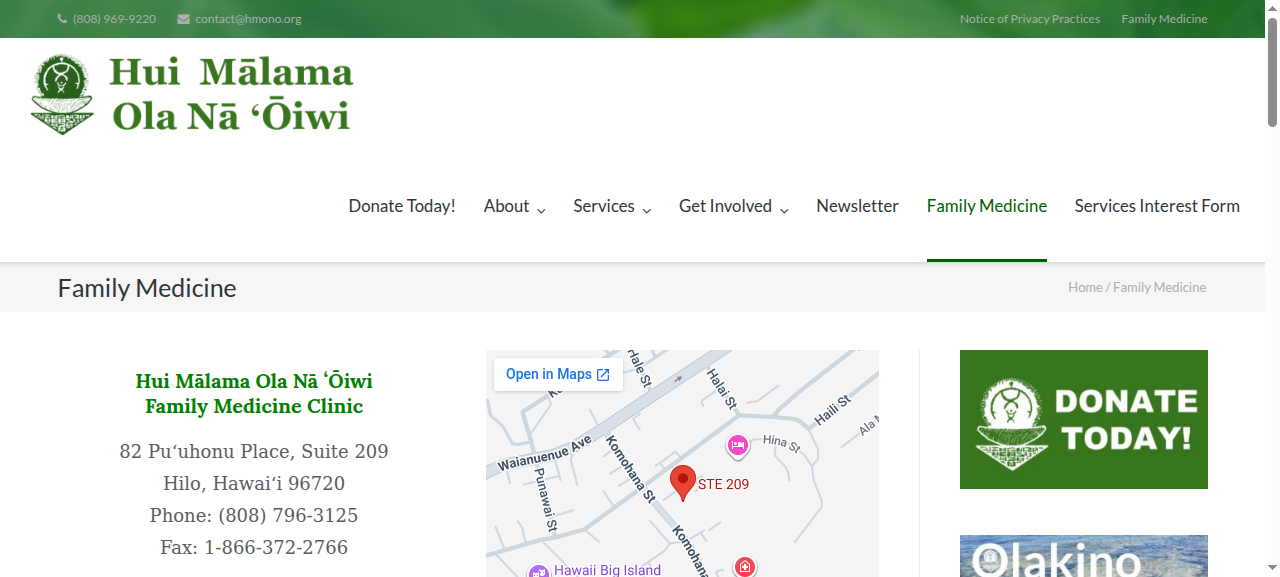
Task: Click the red medical marker on map
Action: (744, 567)
